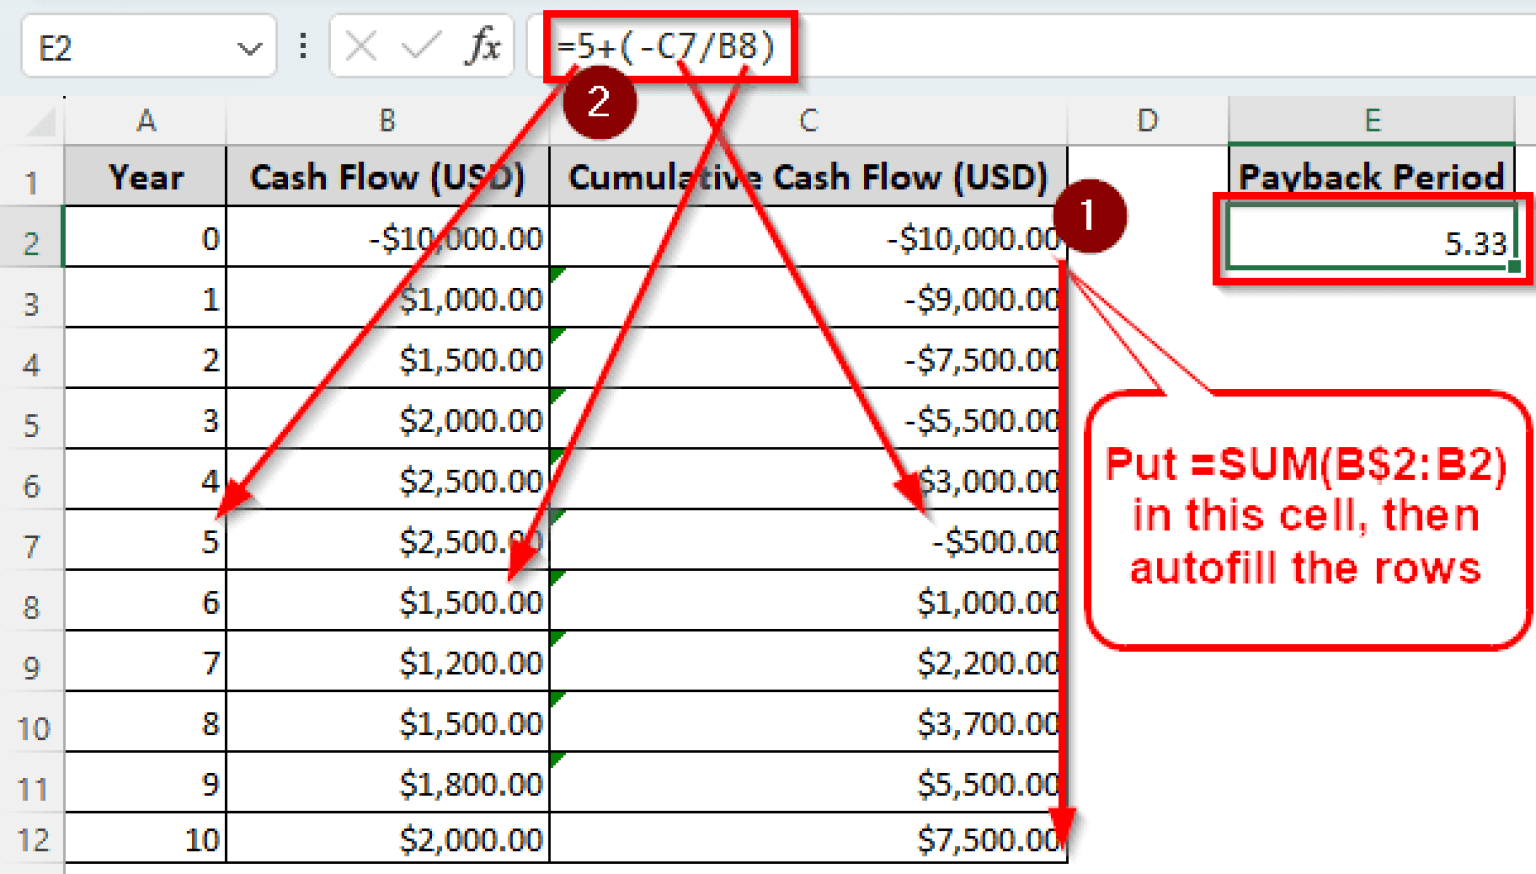Select column A header
The image size is (1536, 874).
146,119
